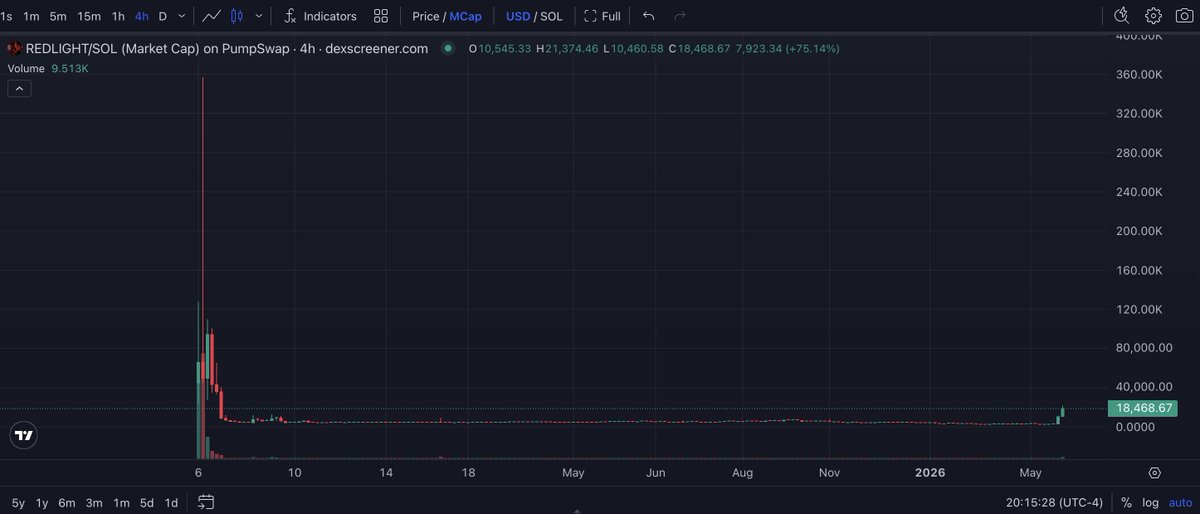Redo the last chart action

pos(680,16)
